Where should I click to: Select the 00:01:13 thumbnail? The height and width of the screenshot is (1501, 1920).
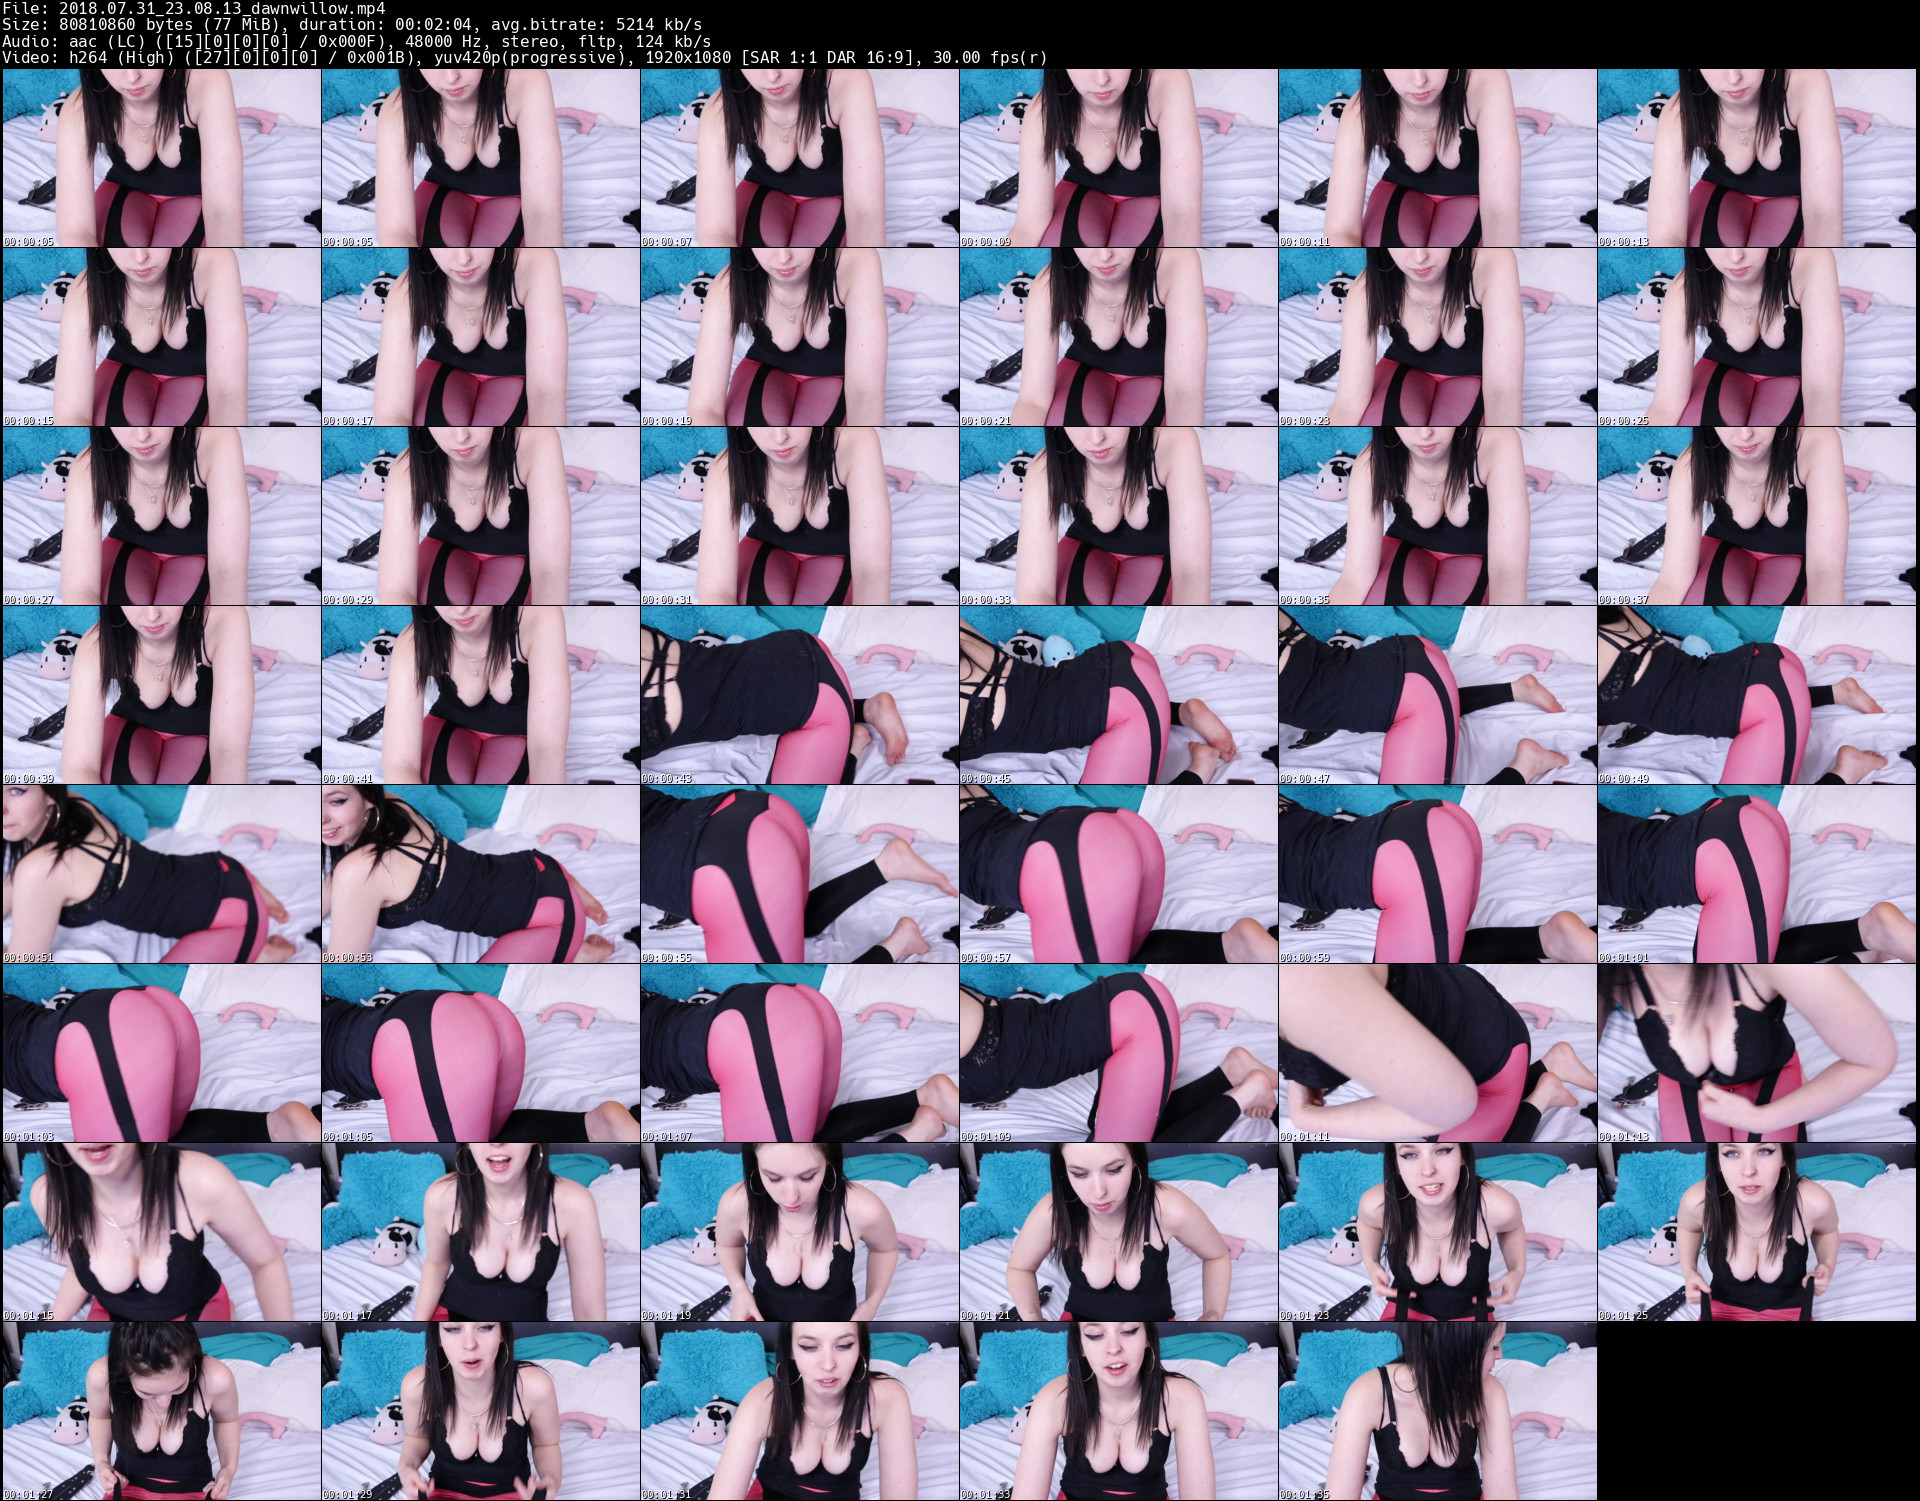coord(1757,1053)
